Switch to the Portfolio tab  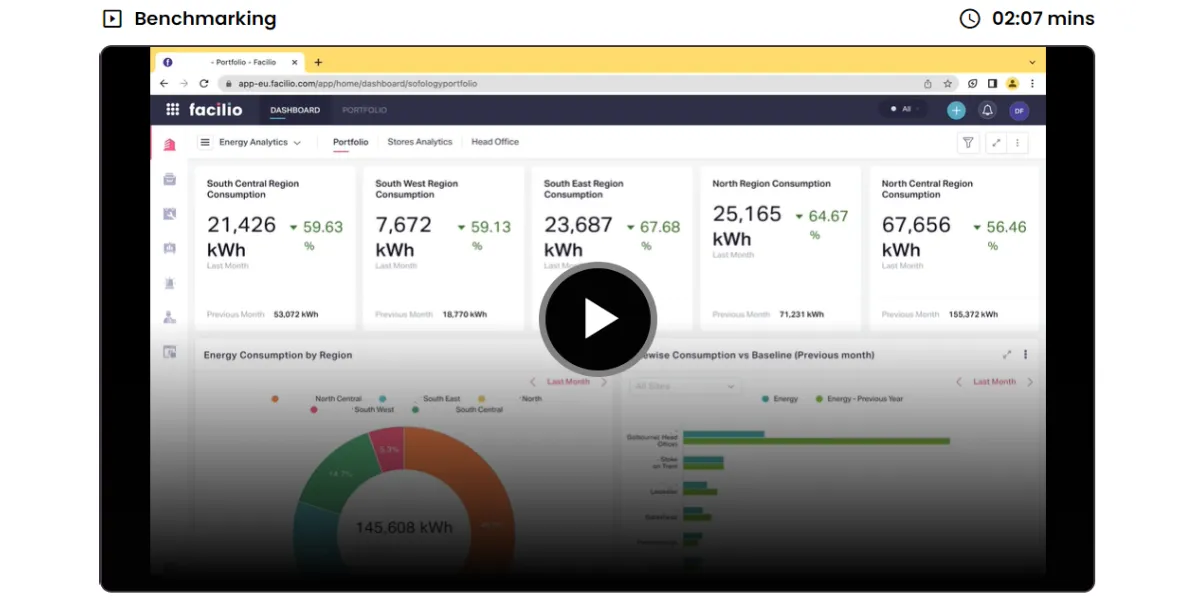(x=351, y=142)
